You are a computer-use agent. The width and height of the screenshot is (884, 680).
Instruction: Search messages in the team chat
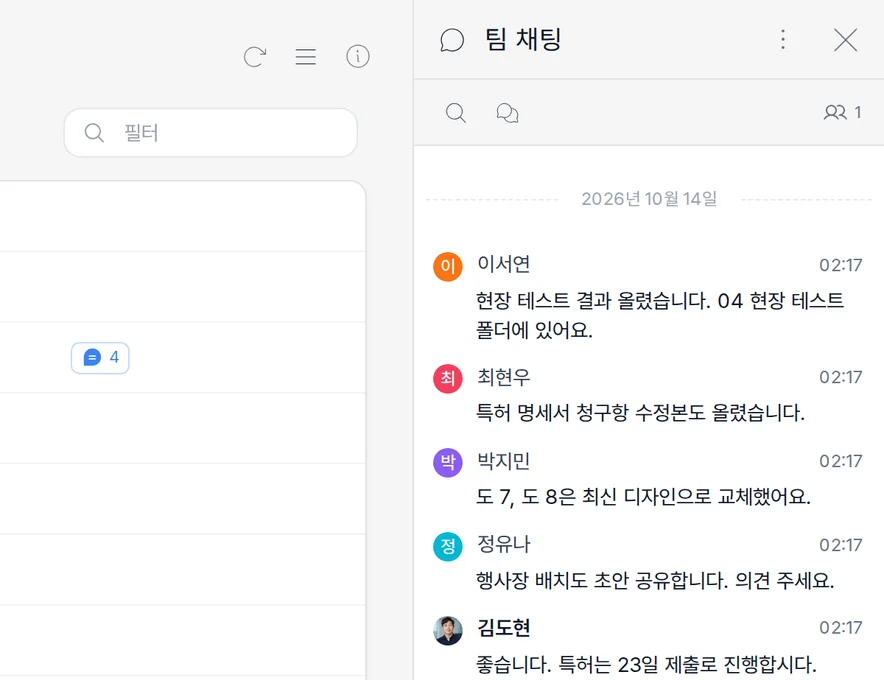456,113
